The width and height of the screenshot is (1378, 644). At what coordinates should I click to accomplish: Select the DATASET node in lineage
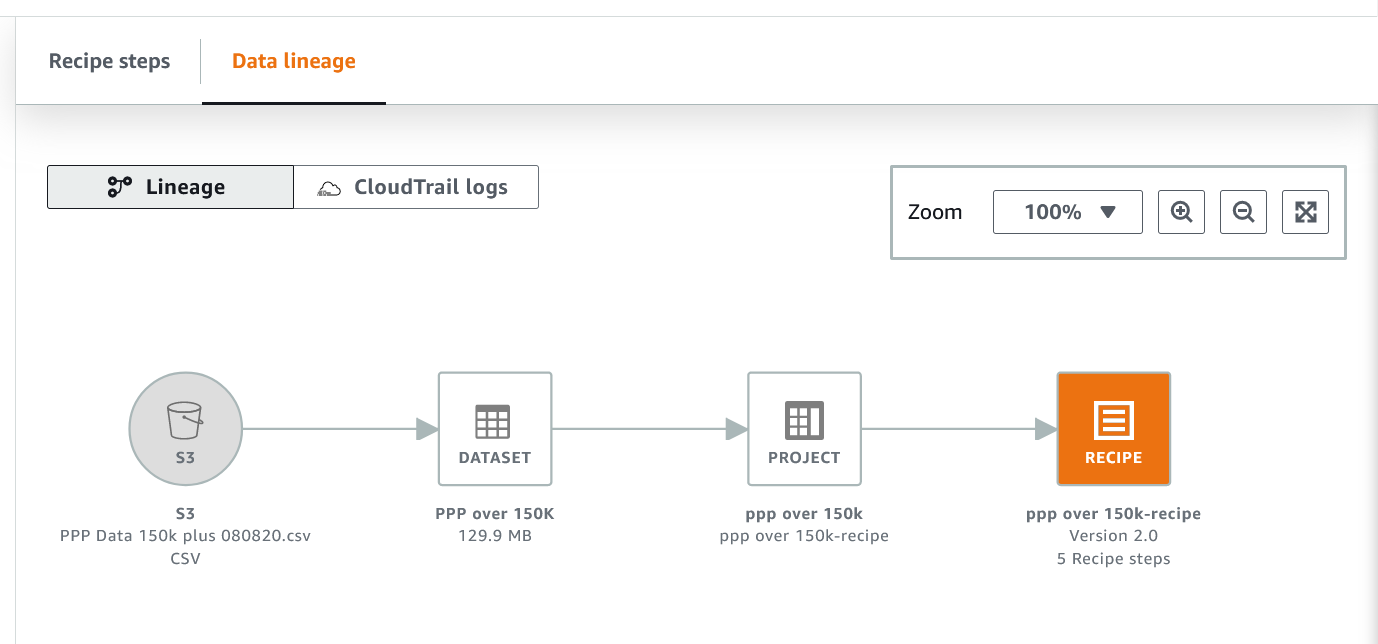[x=495, y=429]
